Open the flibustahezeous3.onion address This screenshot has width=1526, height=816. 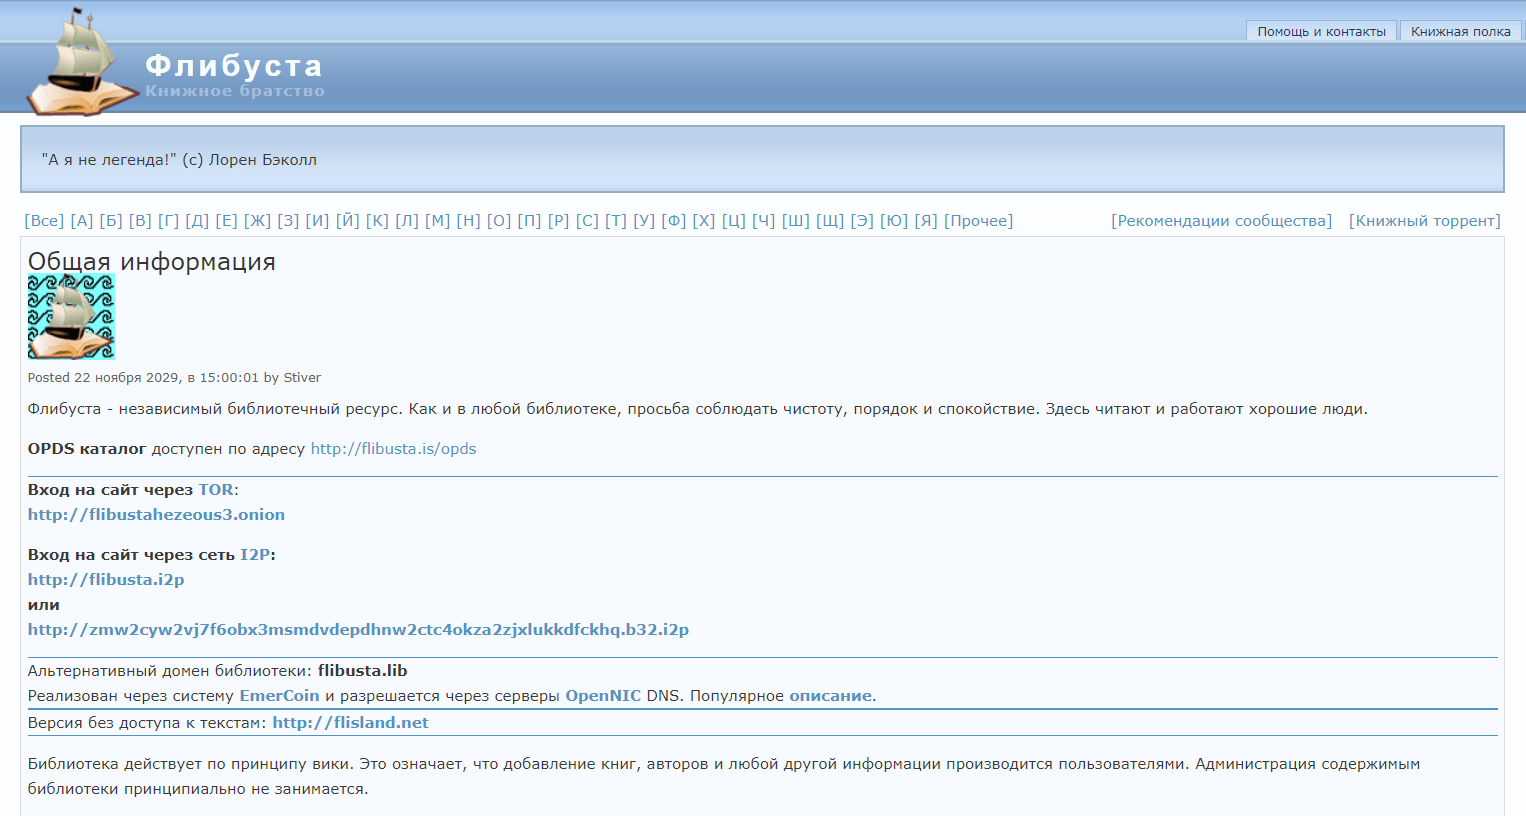click(156, 515)
